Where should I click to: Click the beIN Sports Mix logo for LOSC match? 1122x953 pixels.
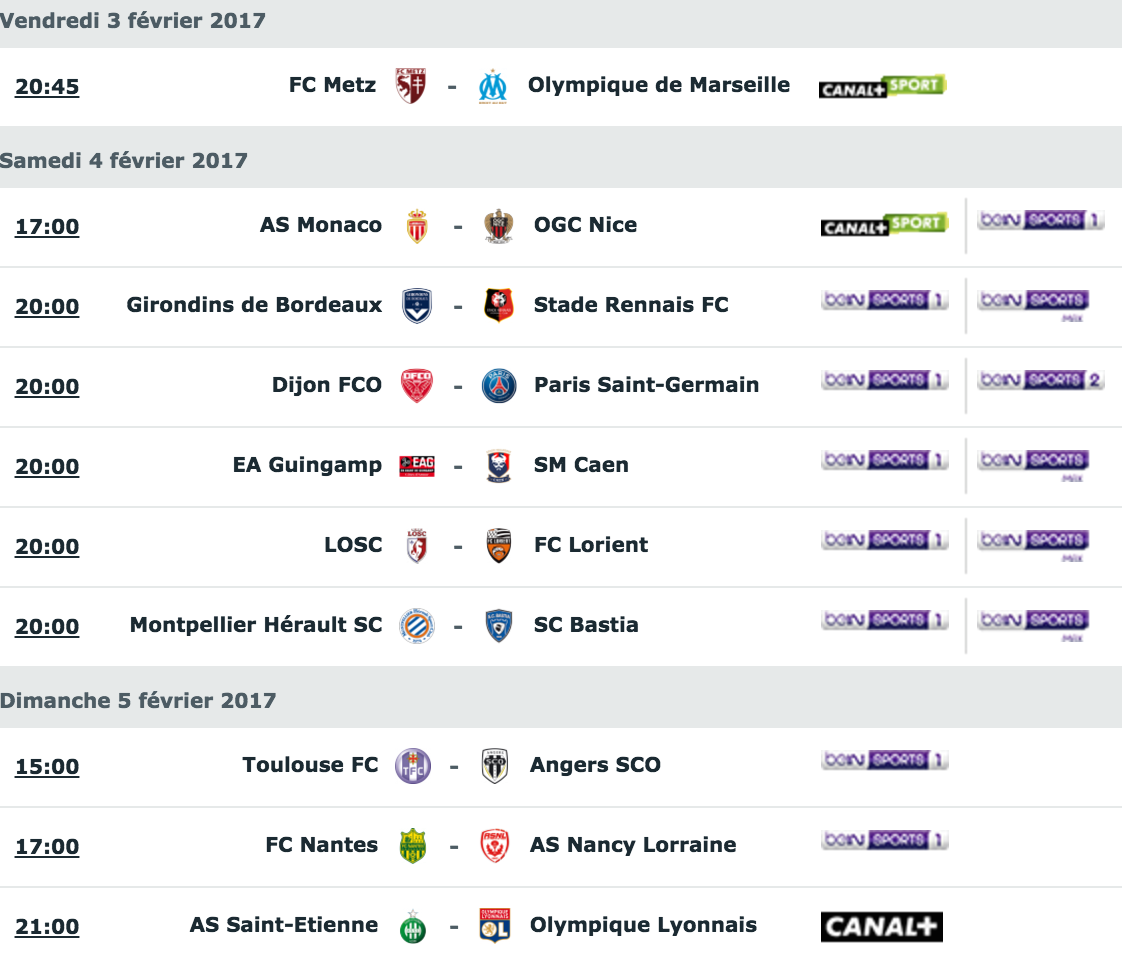tap(1033, 546)
